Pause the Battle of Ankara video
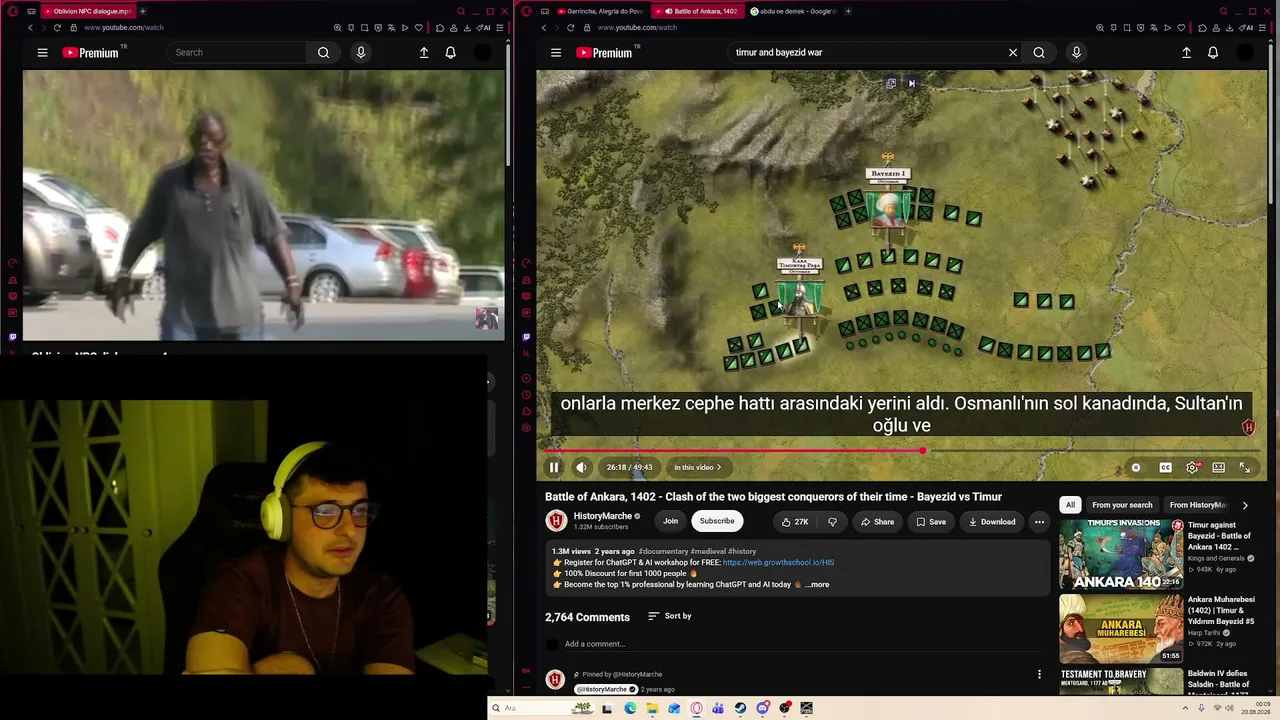1280x720 pixels. point(554,467)
